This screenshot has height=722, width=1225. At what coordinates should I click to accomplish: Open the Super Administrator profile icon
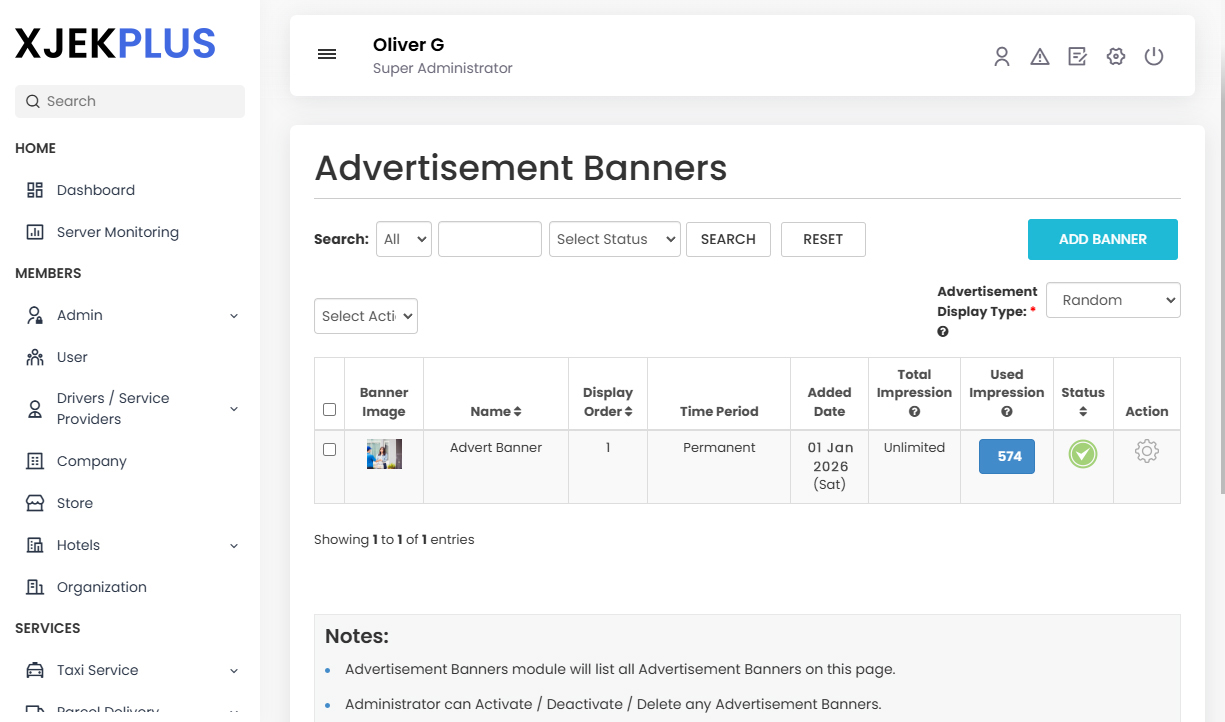(x=1002, y=56)
